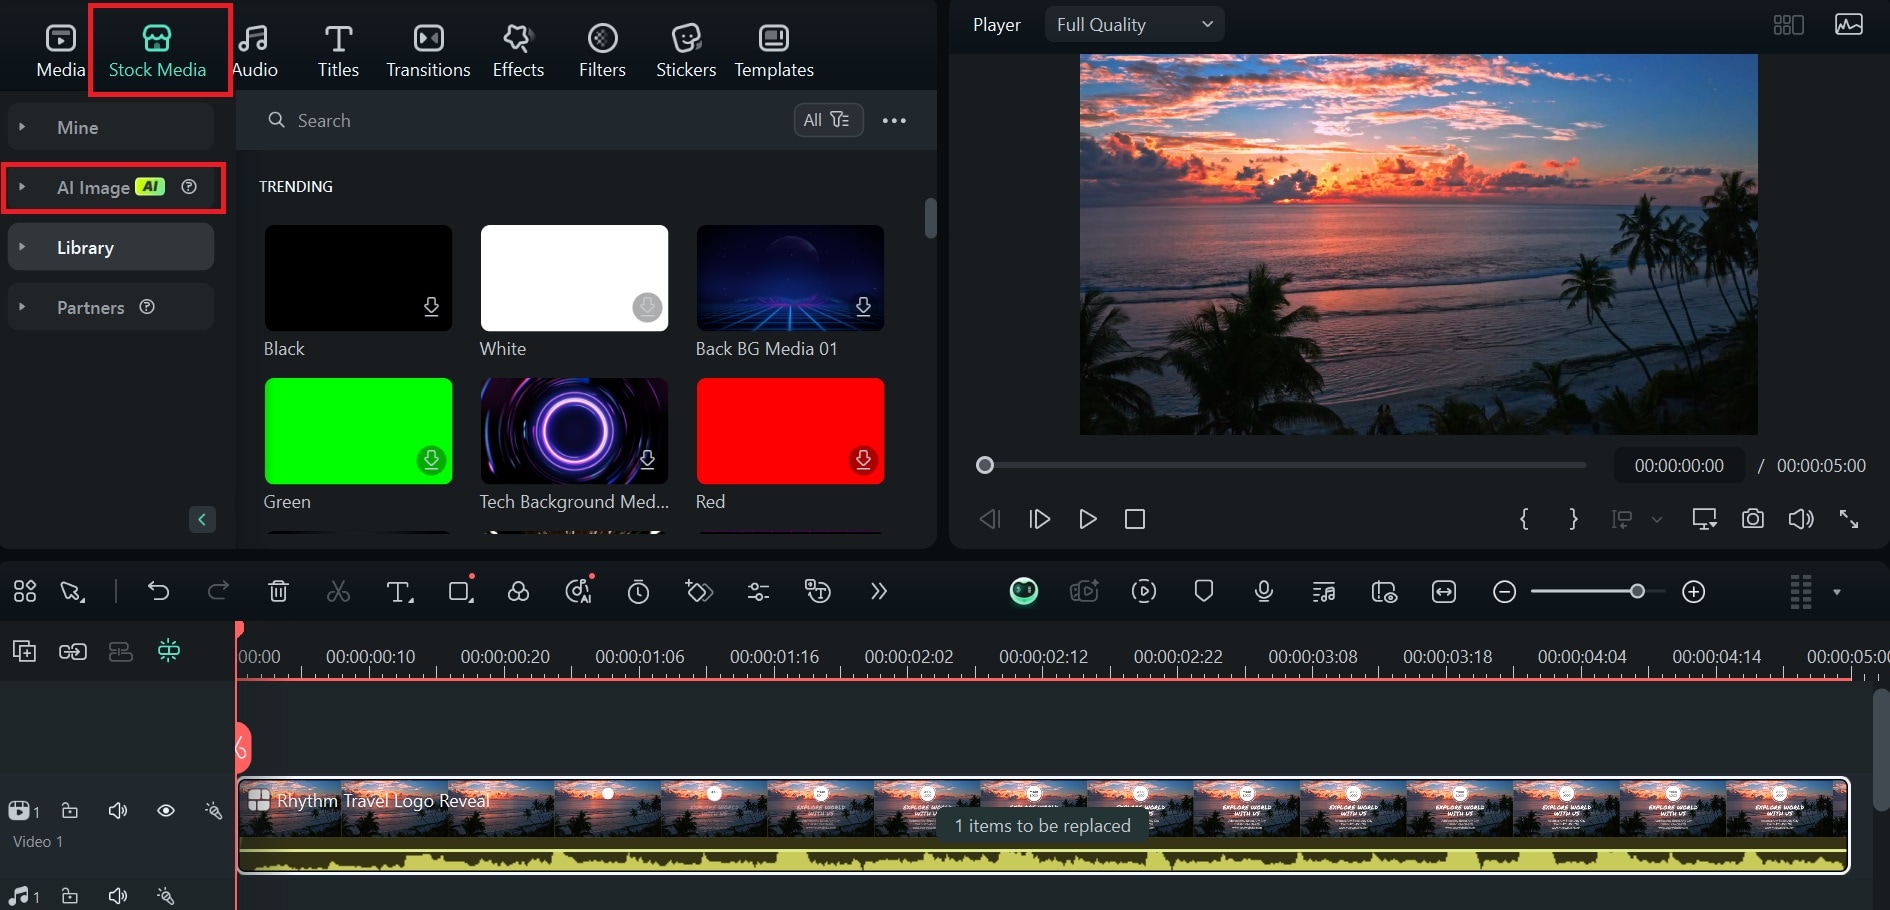
Task: Open the Full Quality dropdown
Action: (x=1134, y=24)
